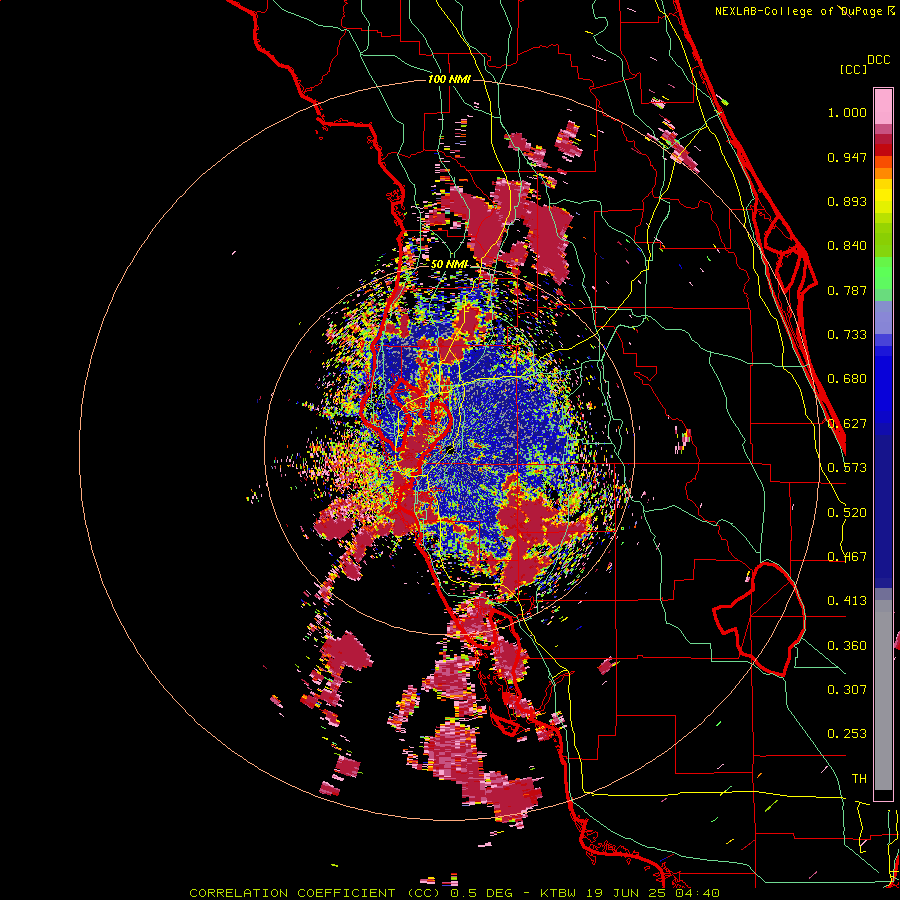This screenshot has width=900, height=900.
Task: Click the 0.253 scale value
Action: pos(847,734)
